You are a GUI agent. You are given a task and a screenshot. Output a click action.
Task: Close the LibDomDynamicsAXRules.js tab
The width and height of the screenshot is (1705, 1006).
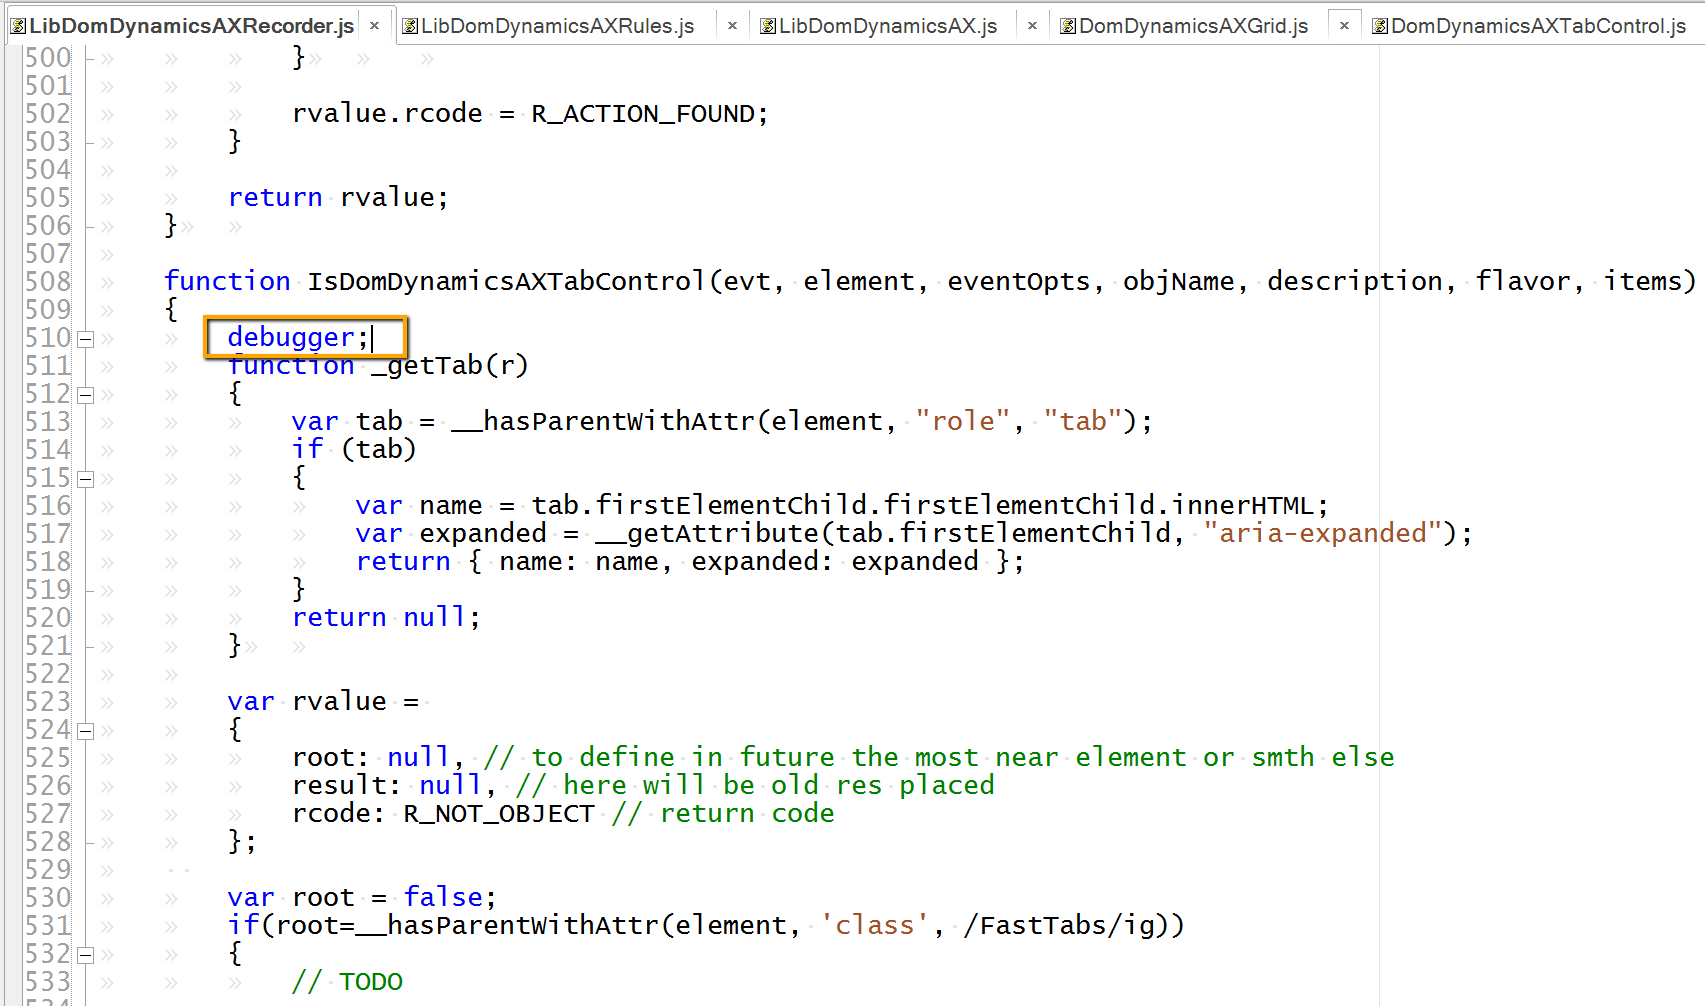pos(732,26)
